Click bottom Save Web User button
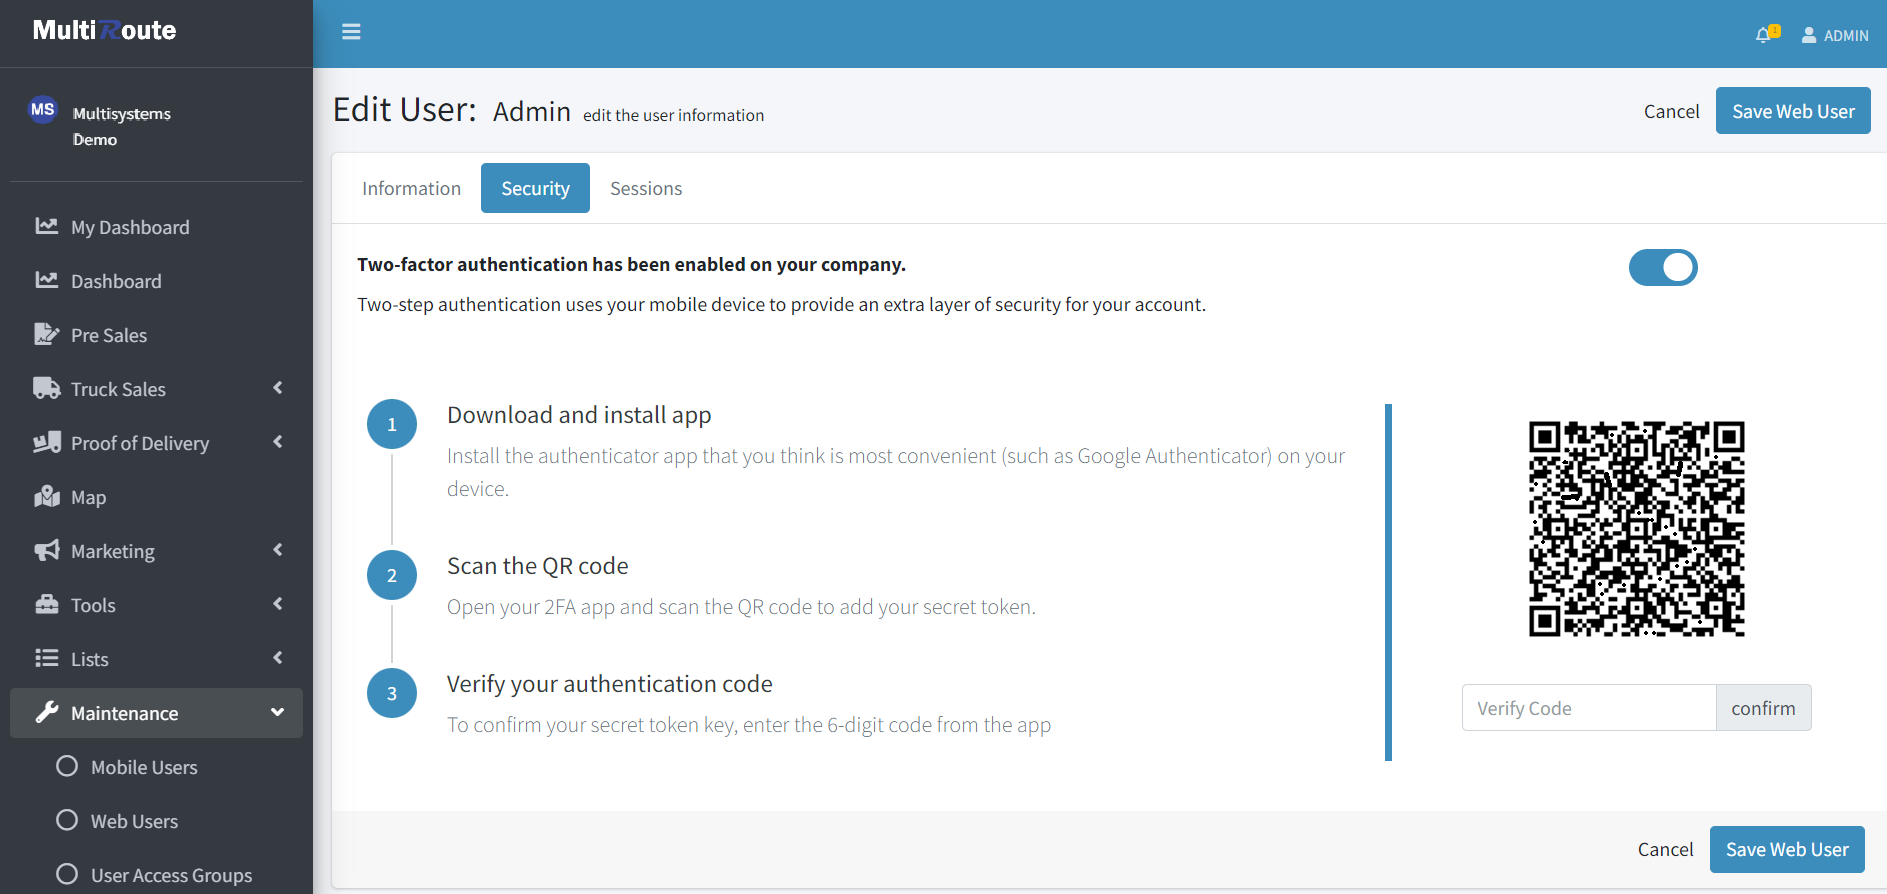 pyautogui.click(x=1787, y=849)
